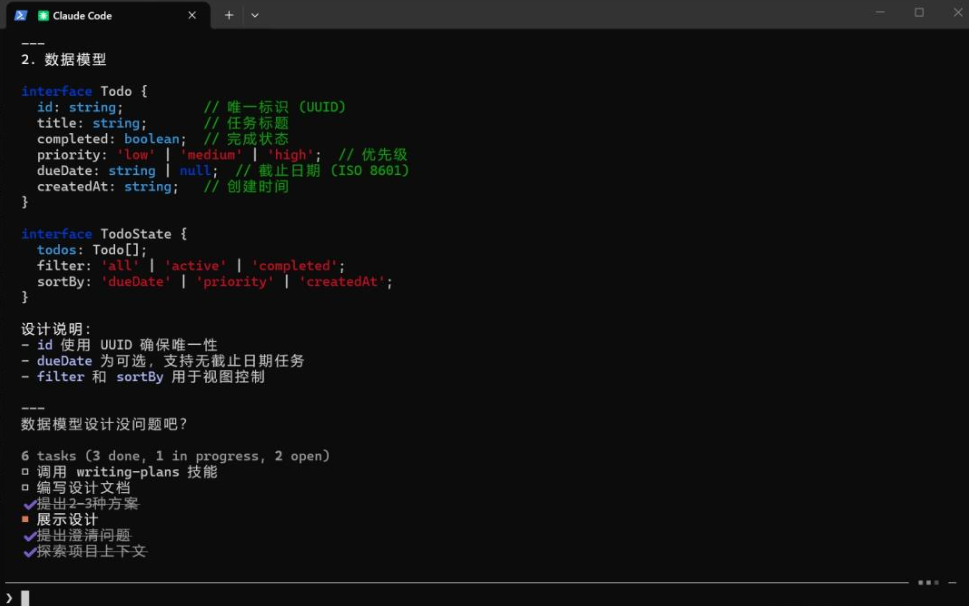Click the comment '// 截止日期 (ISO 8601)'
The width and height of the screenshot is (969, 606).
(x=322, y=170)
